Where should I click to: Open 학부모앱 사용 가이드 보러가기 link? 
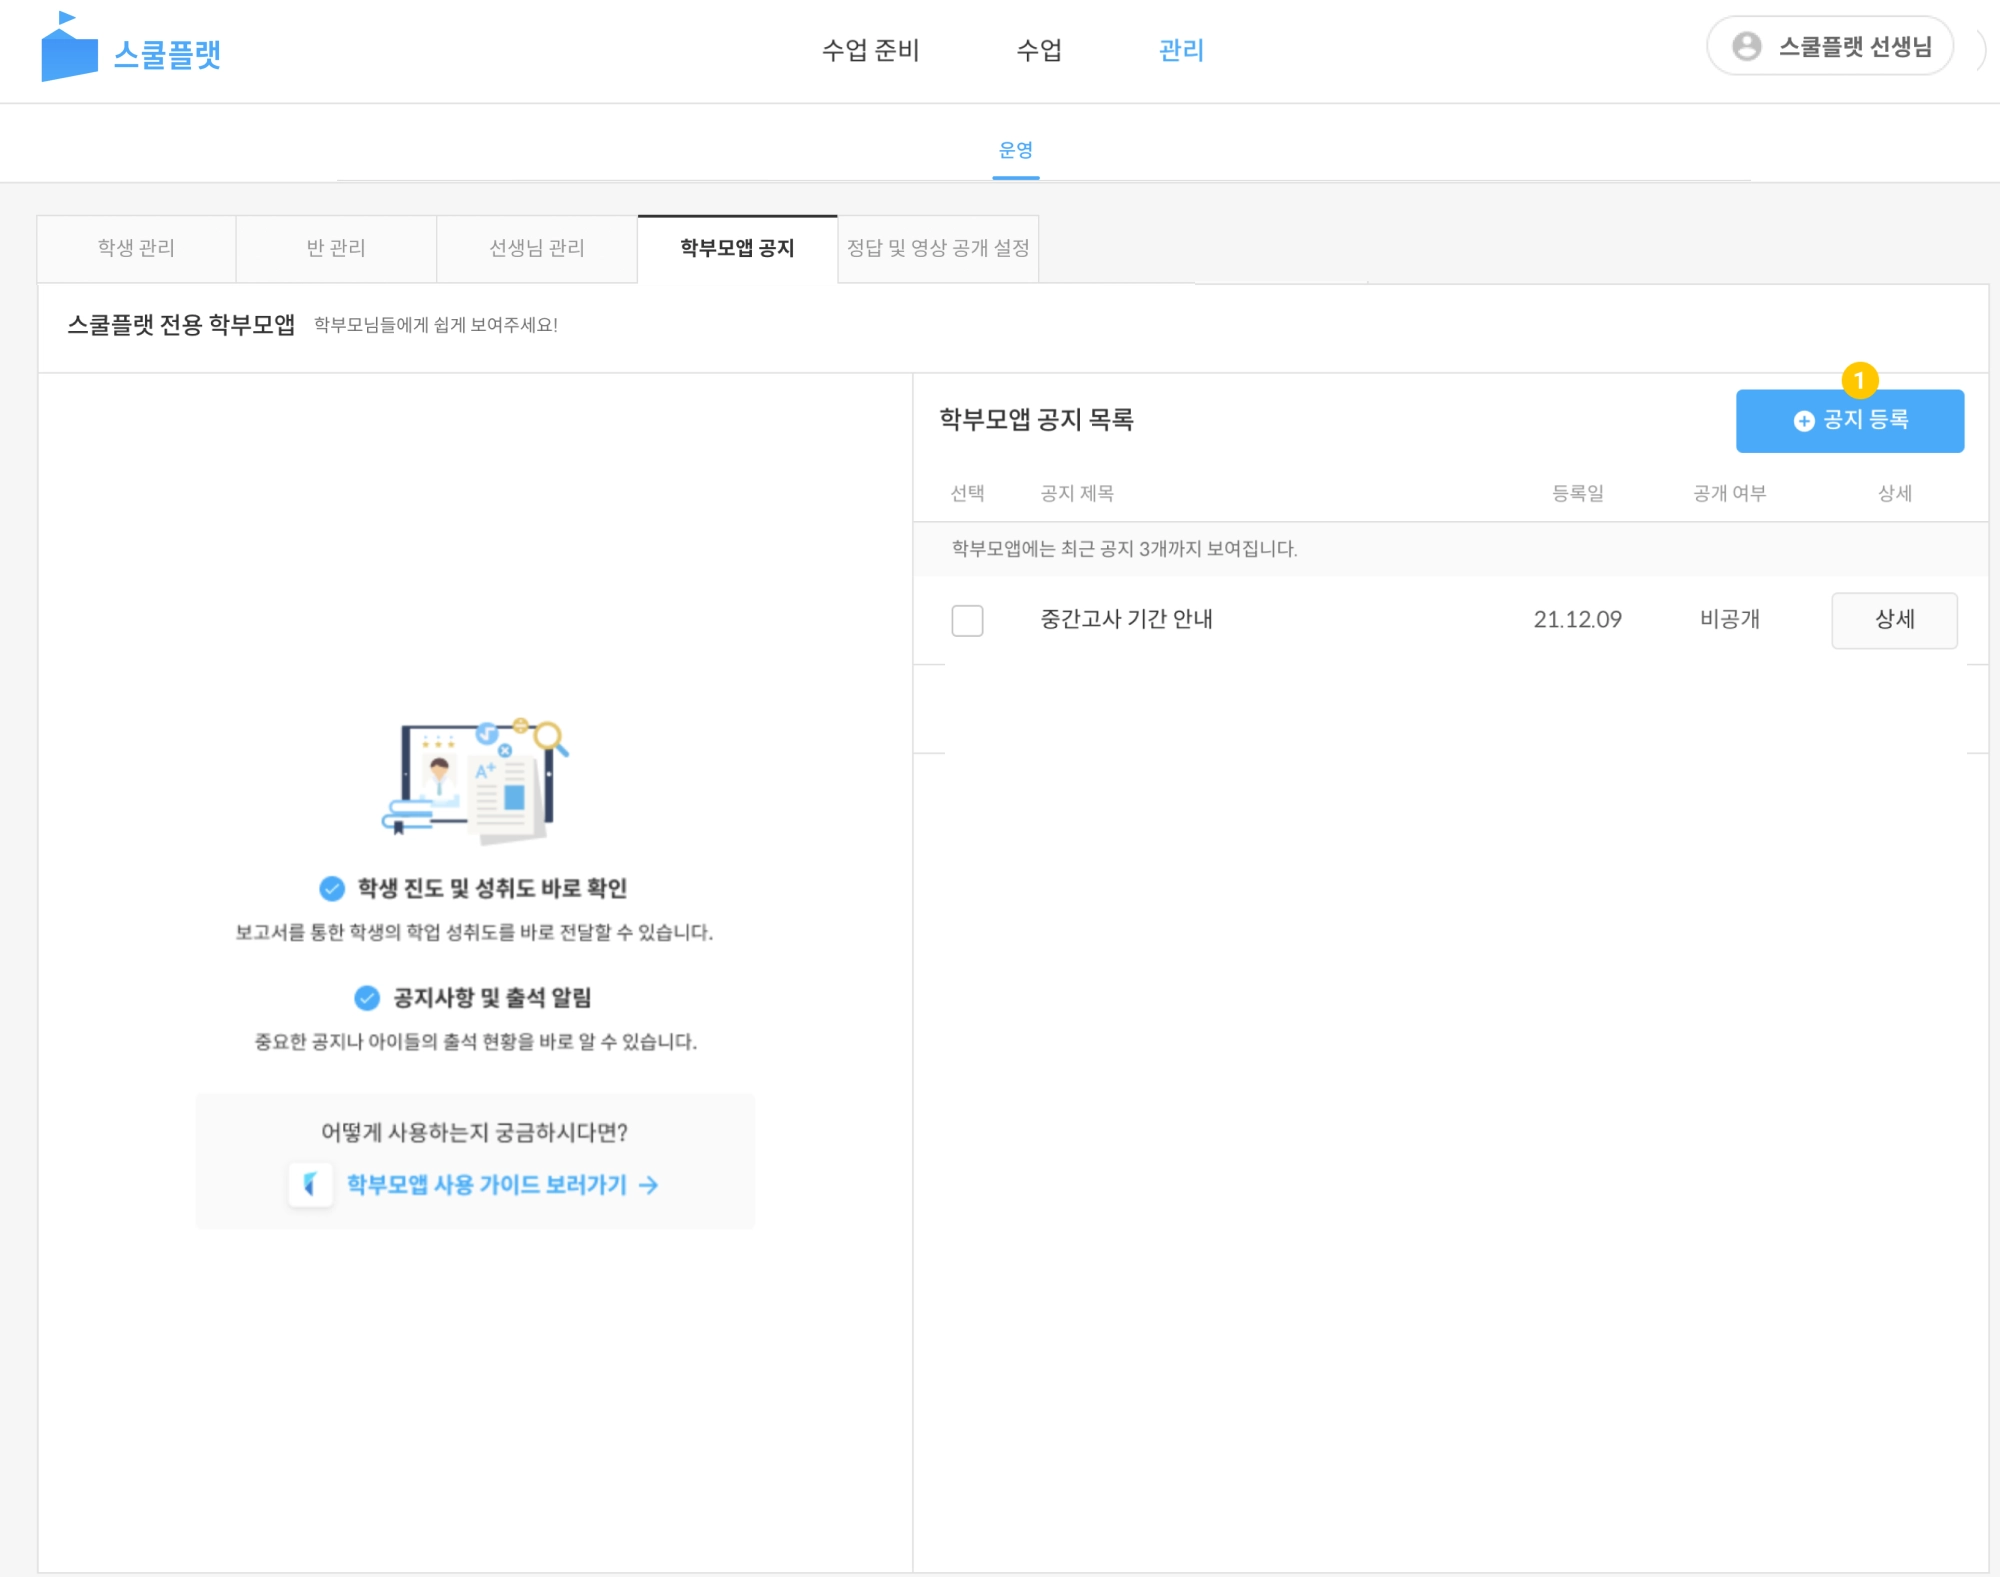(x=486, y=1185)
